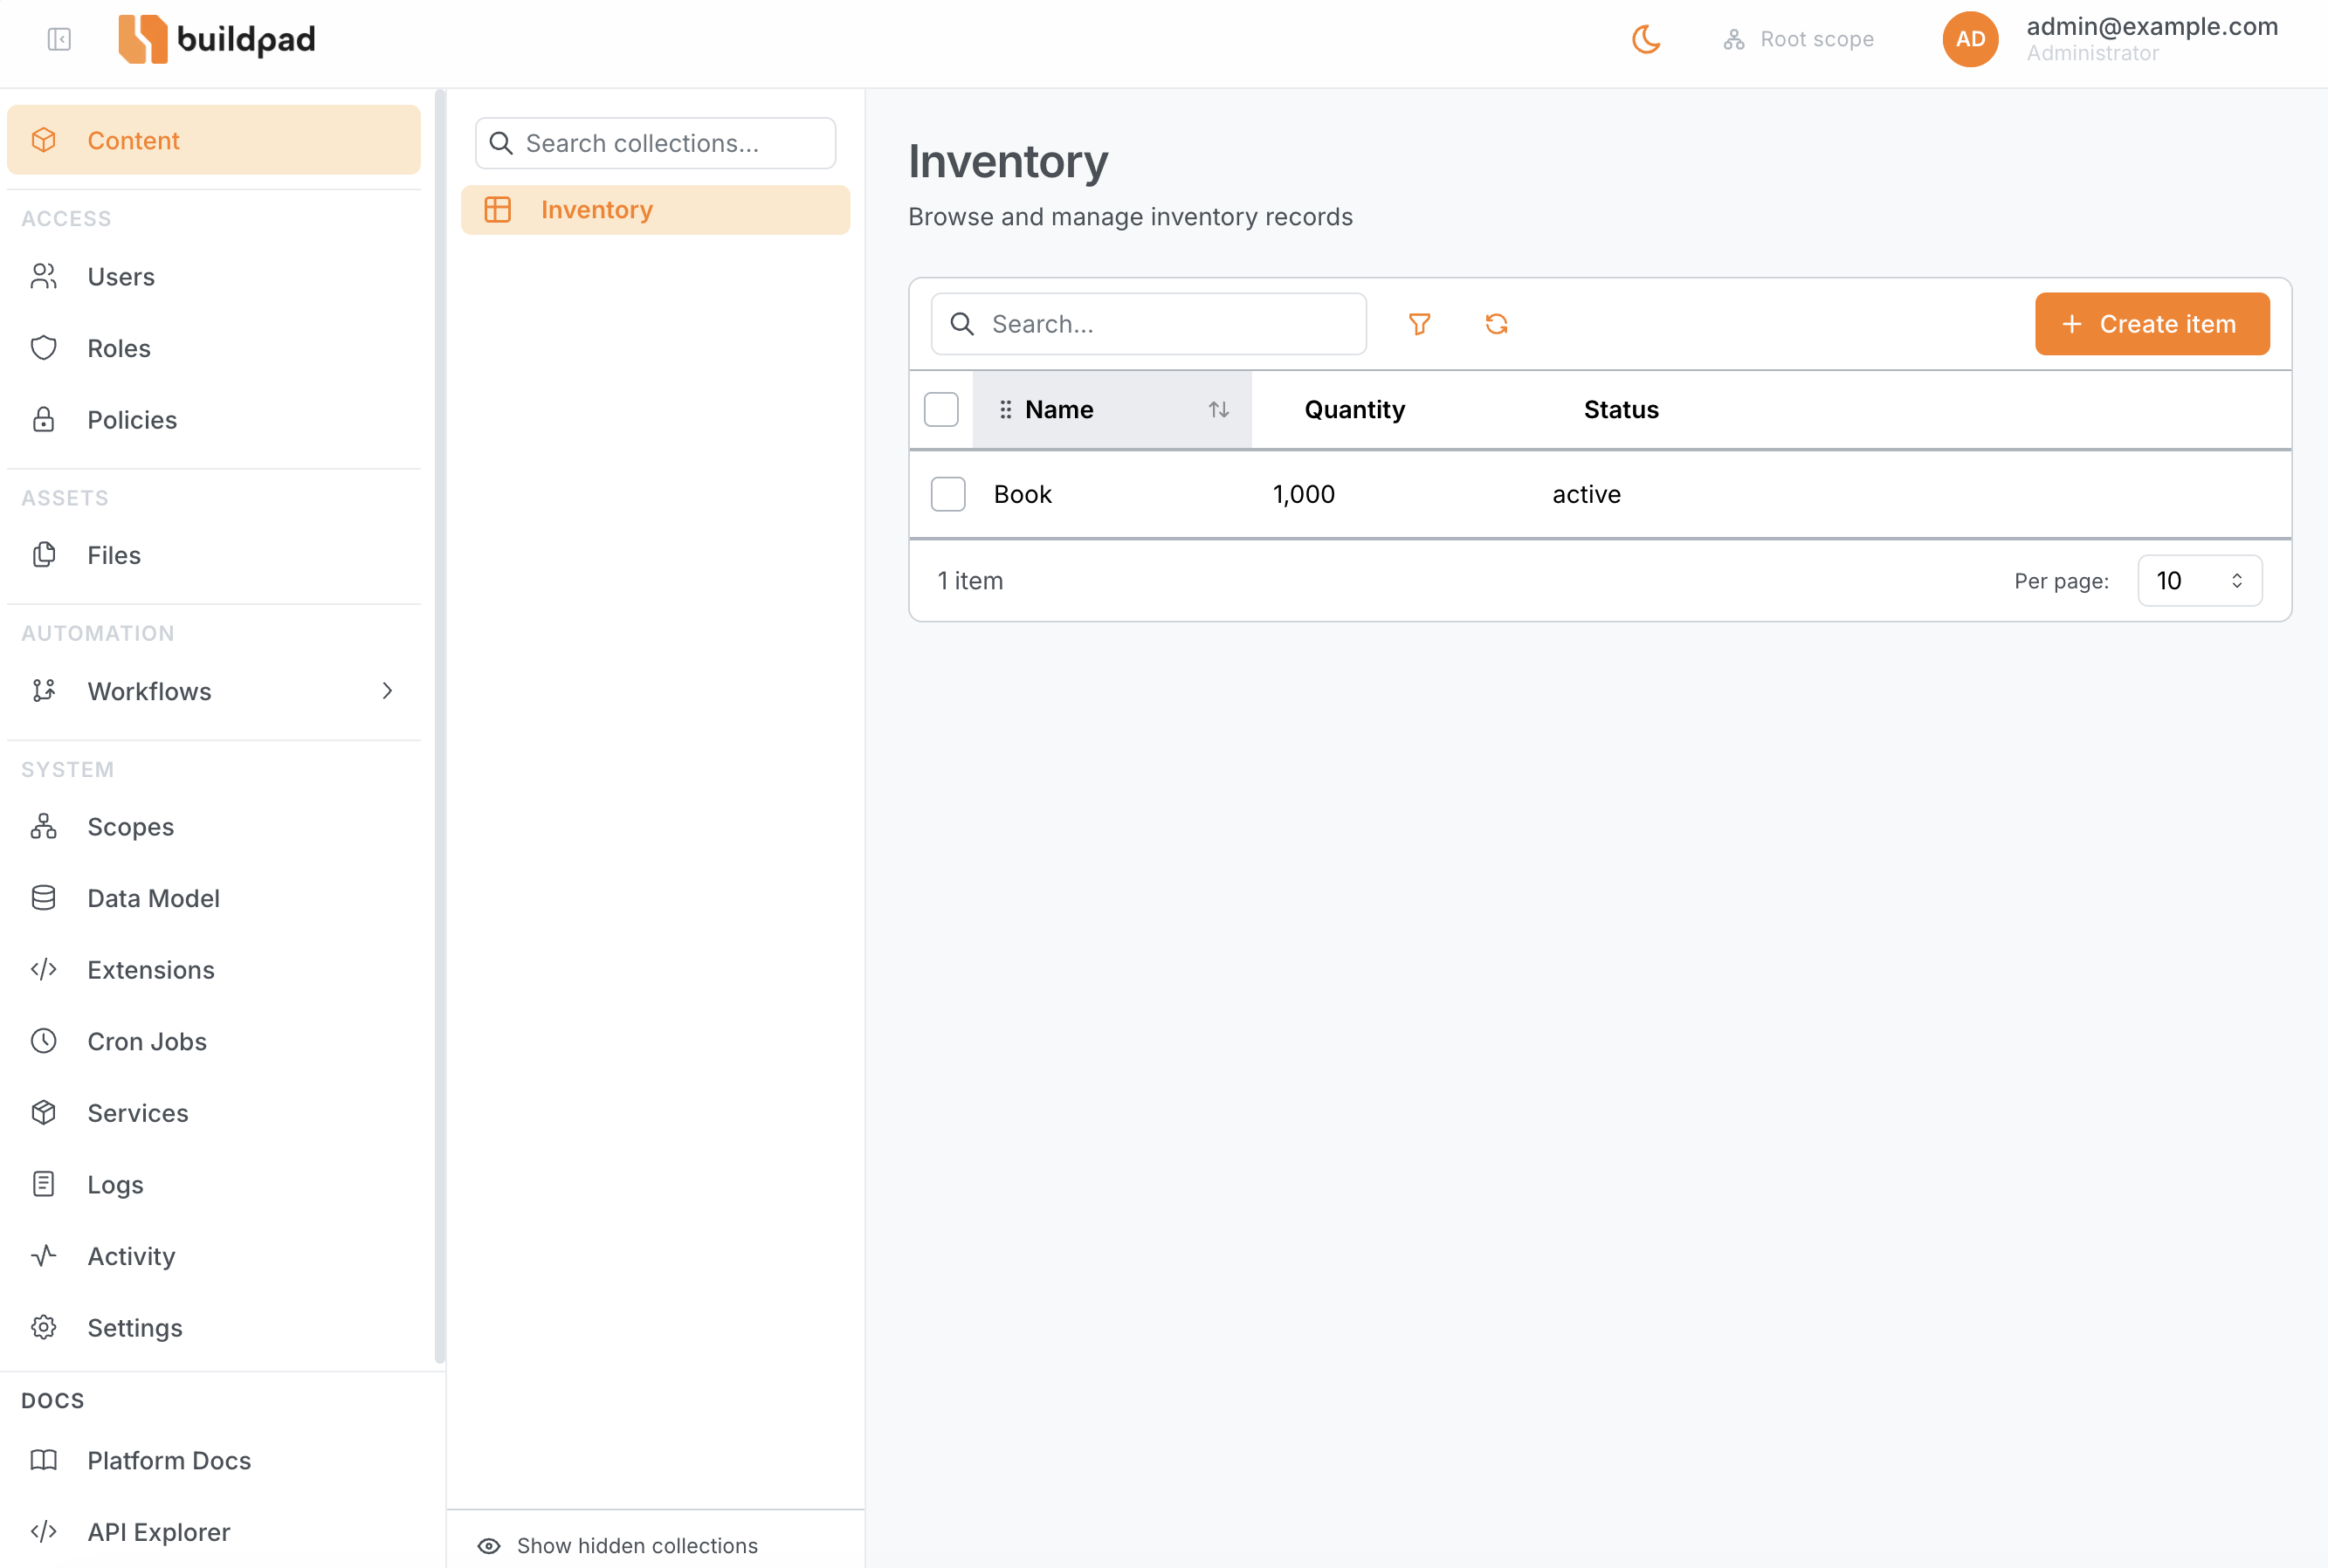Click the Create item button

2152,324
